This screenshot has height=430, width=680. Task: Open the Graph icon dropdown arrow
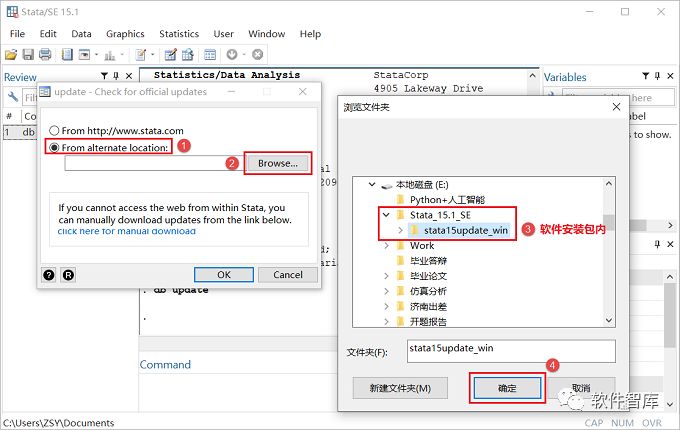122,55
